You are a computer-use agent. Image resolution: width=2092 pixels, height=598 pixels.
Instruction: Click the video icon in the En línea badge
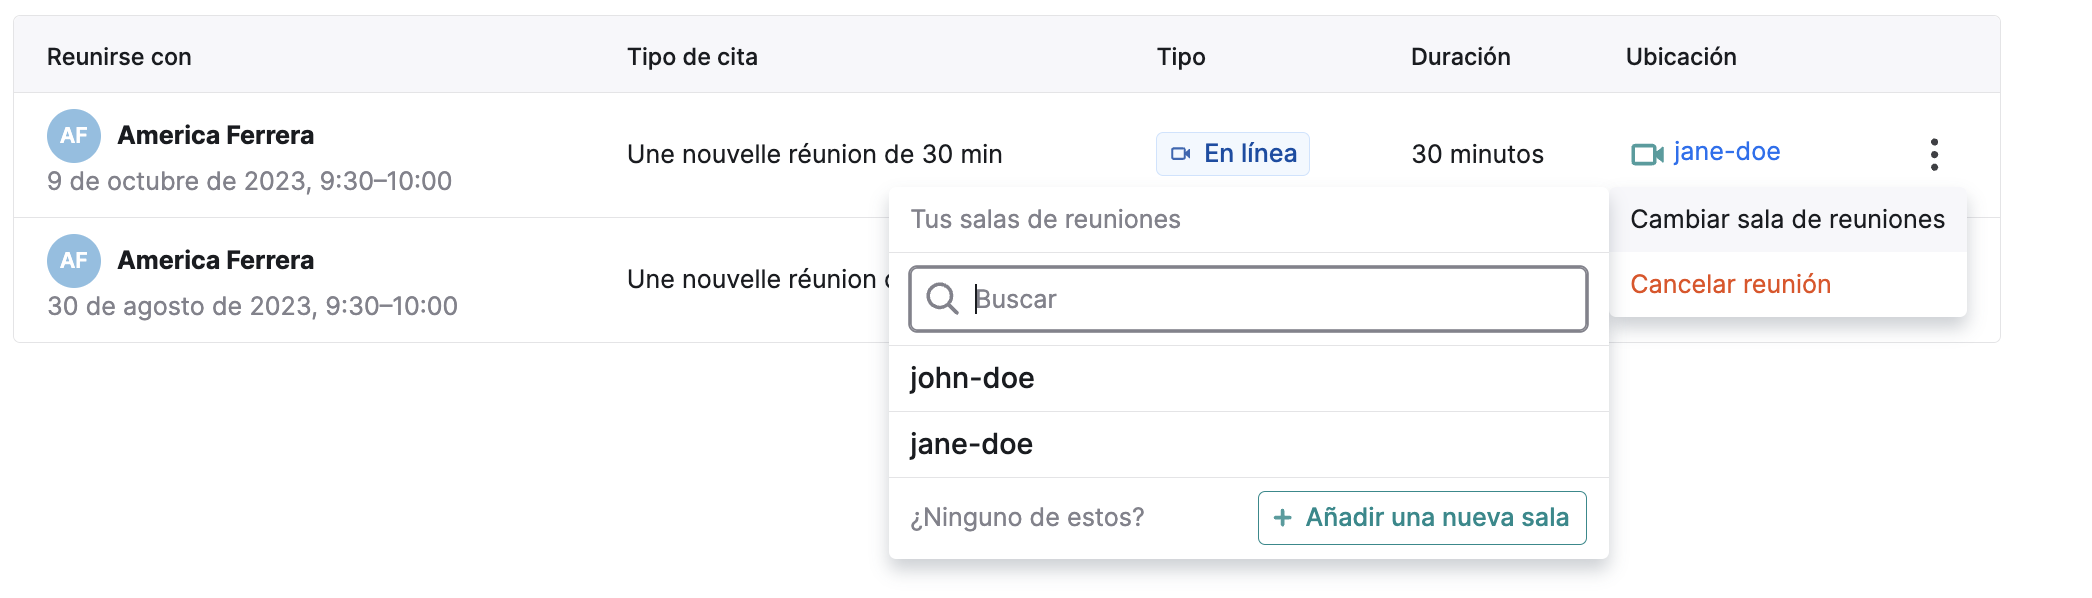tap(1181, 154)
